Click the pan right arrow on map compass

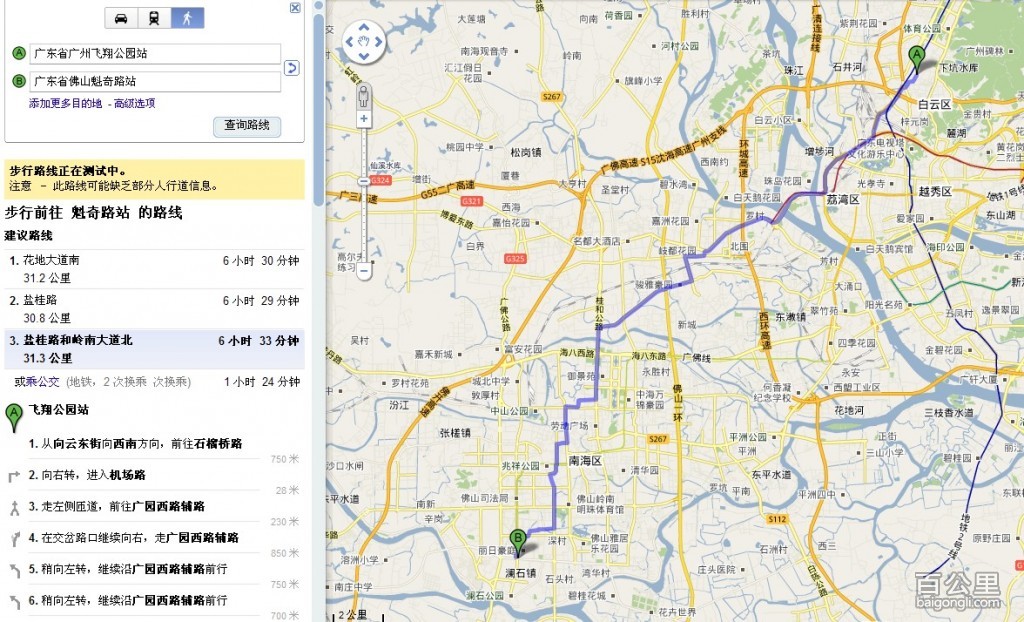(x=379, y=43)
